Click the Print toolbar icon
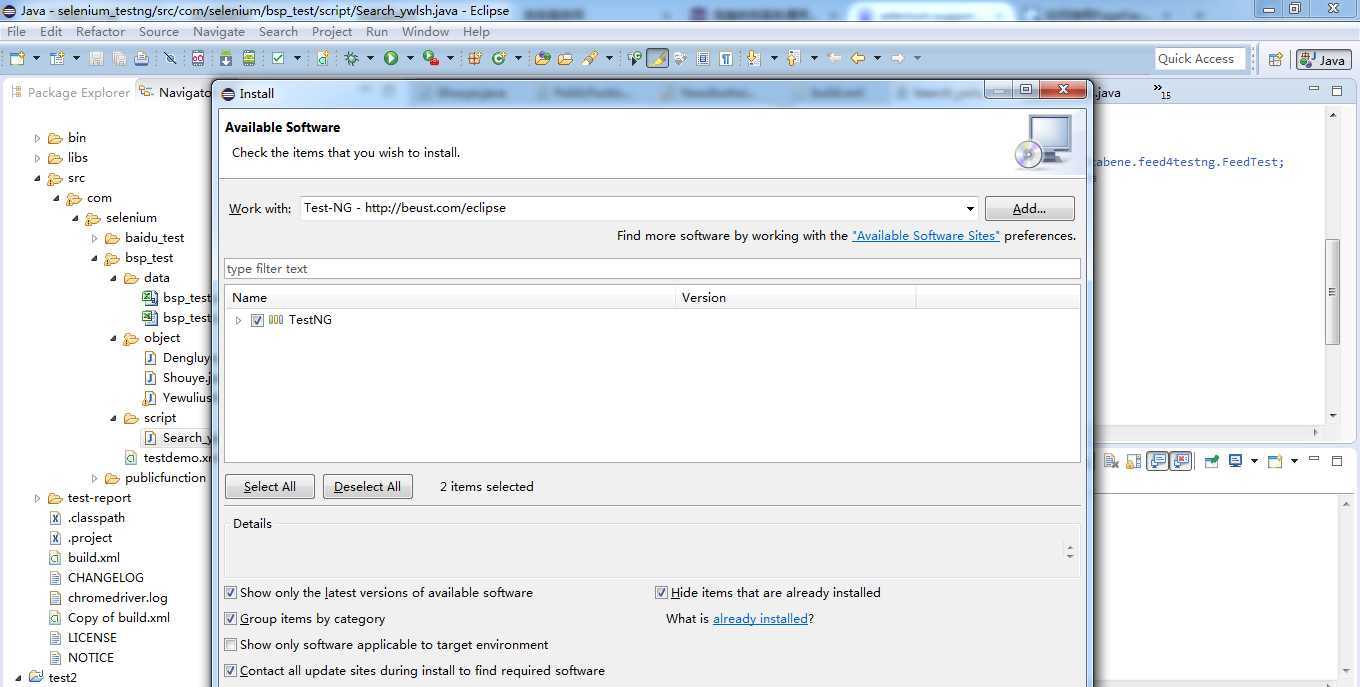 click(141, 58)
